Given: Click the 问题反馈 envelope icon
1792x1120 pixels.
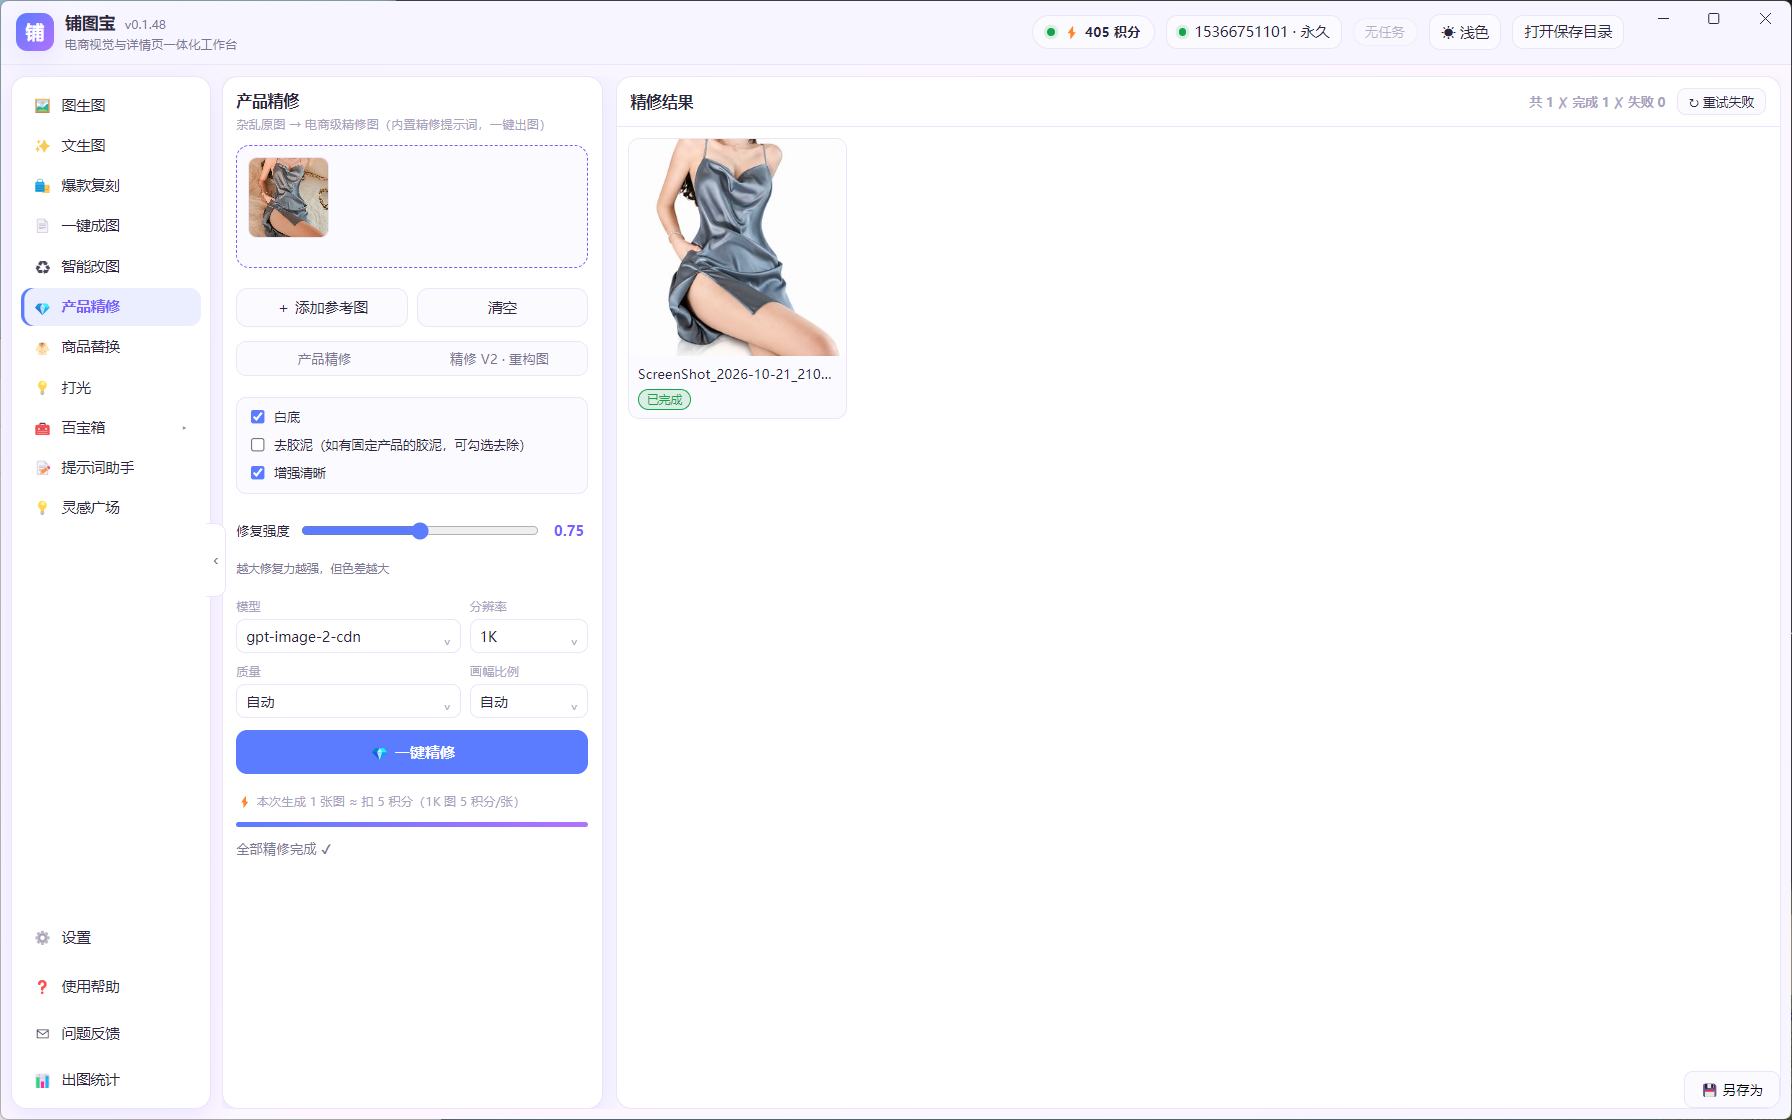Looking at the screenshot, I should point(42,1034).
